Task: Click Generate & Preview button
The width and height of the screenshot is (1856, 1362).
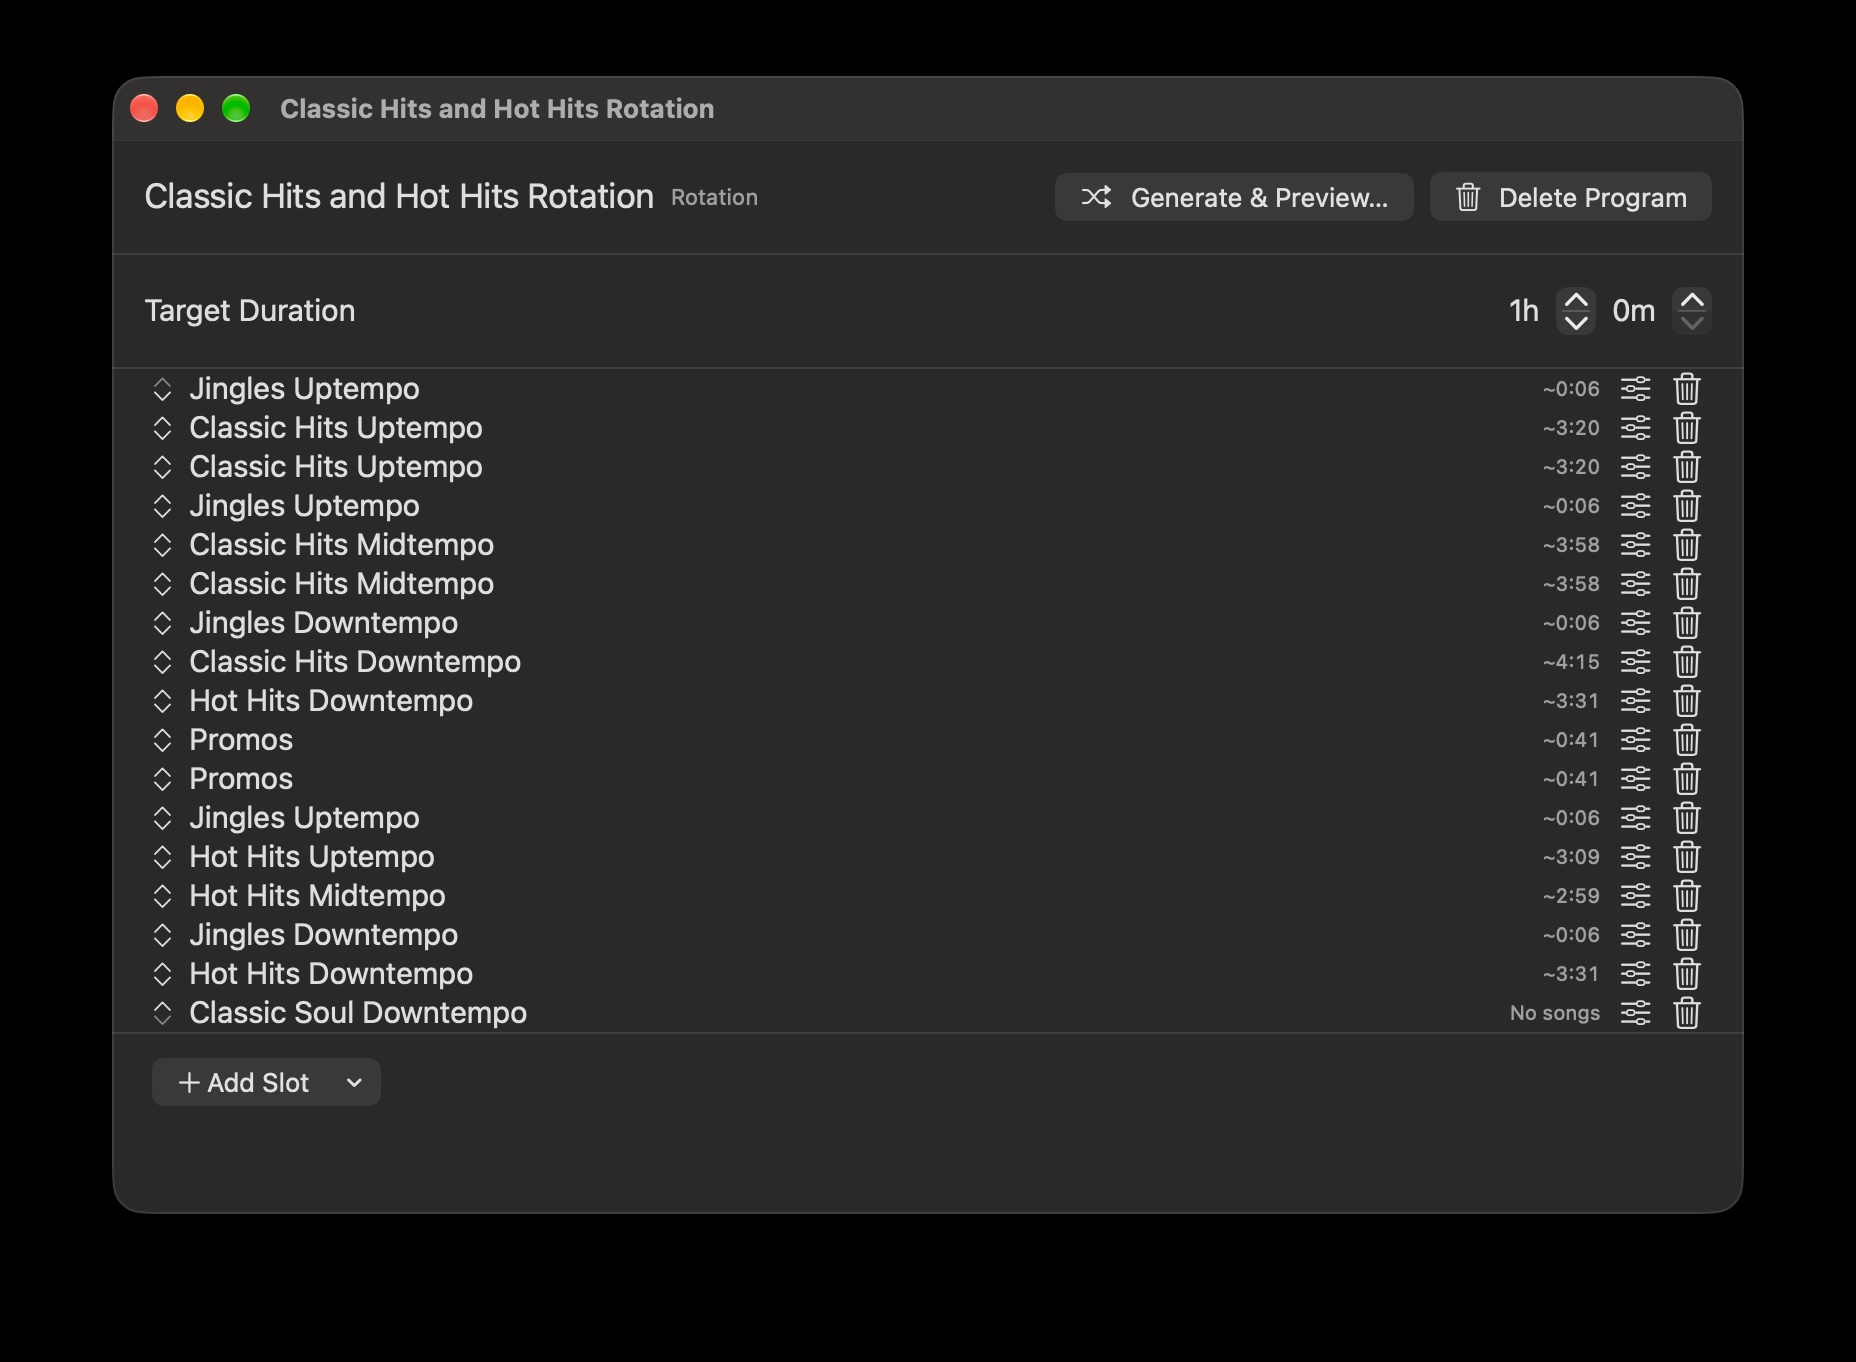Action: coord(1234,197)
